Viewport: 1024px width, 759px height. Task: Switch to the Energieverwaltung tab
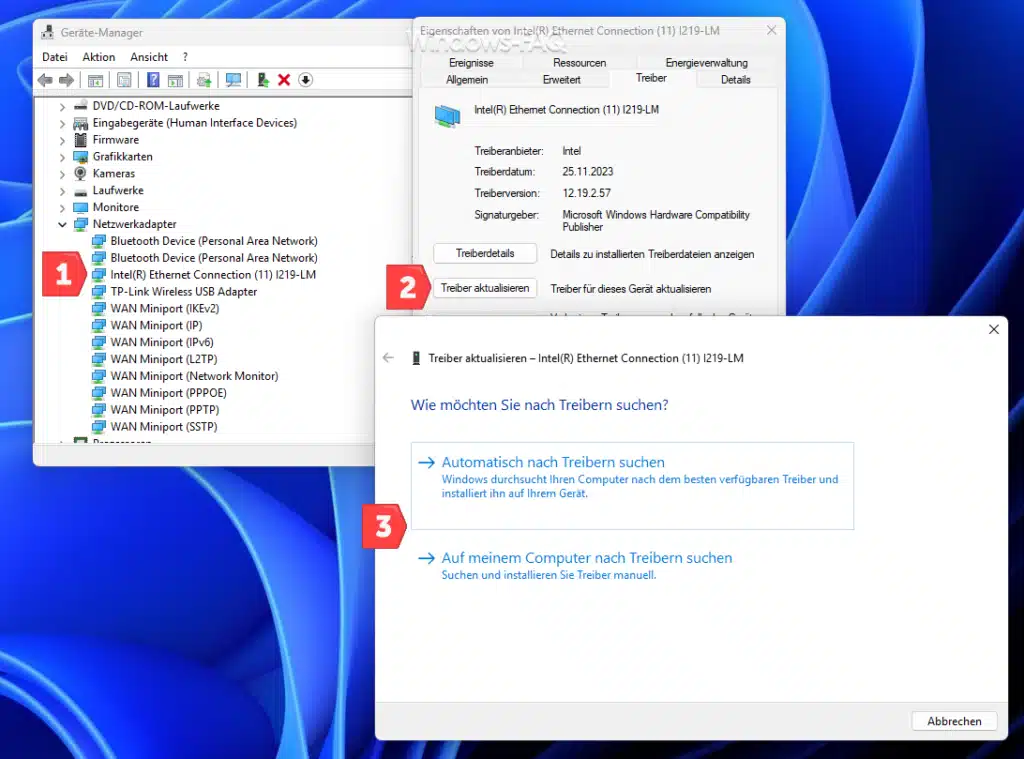point(706,63)
